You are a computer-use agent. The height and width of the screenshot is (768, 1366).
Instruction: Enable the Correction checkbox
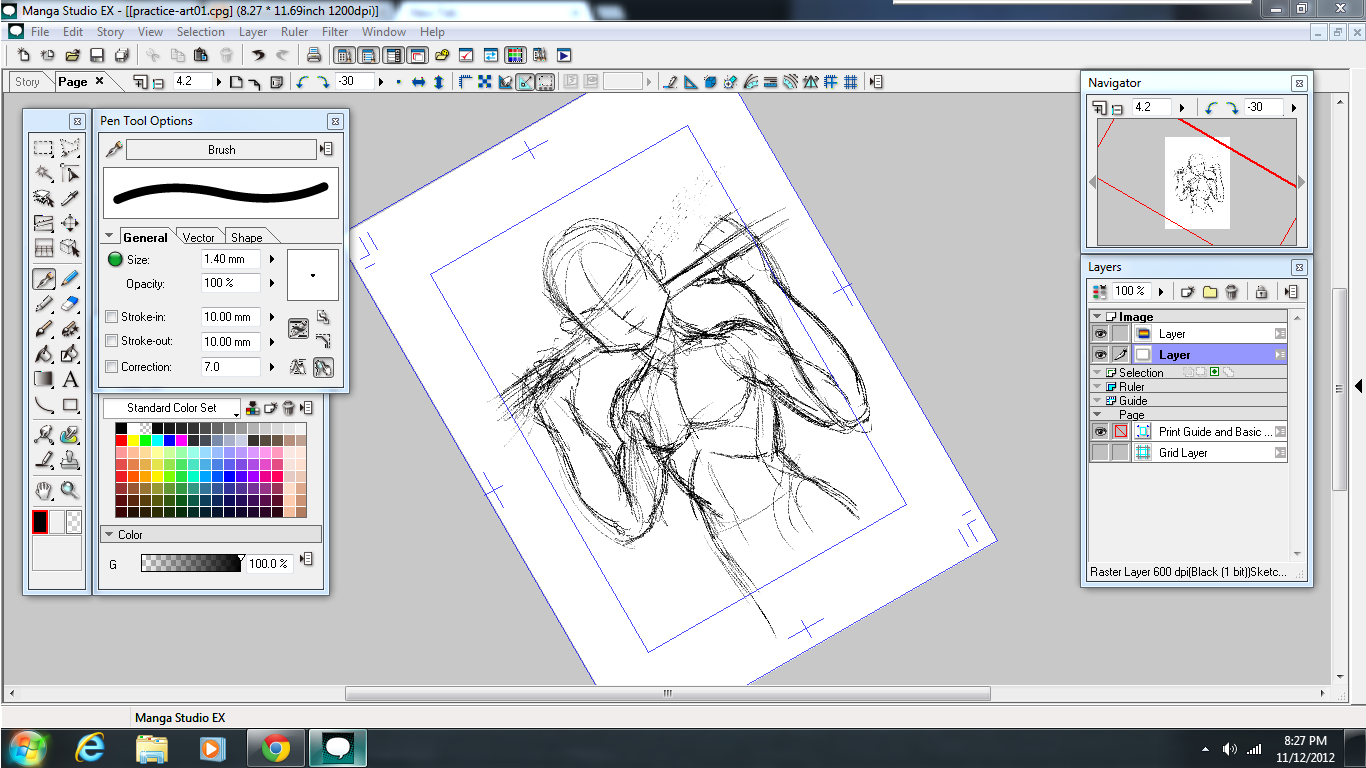(x=112, y=366)
